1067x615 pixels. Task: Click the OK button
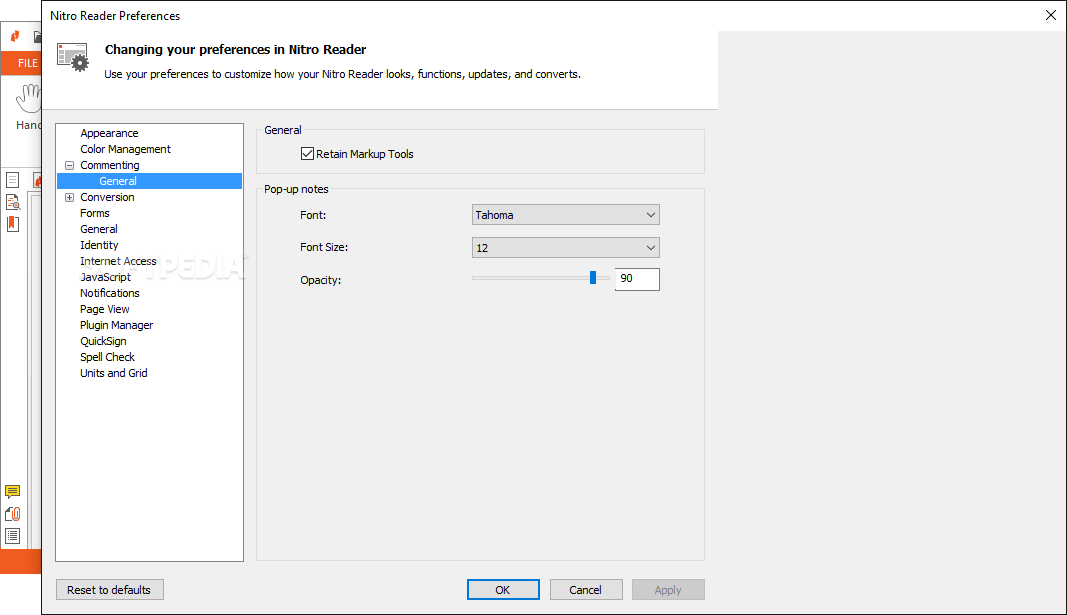[x=503, y=590]
